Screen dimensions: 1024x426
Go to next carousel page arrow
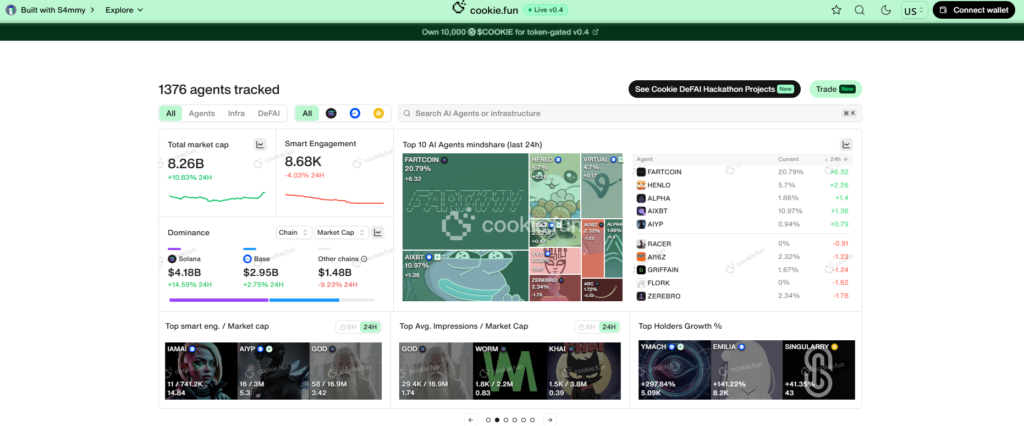pyautogui.click(x=550, y=419)
